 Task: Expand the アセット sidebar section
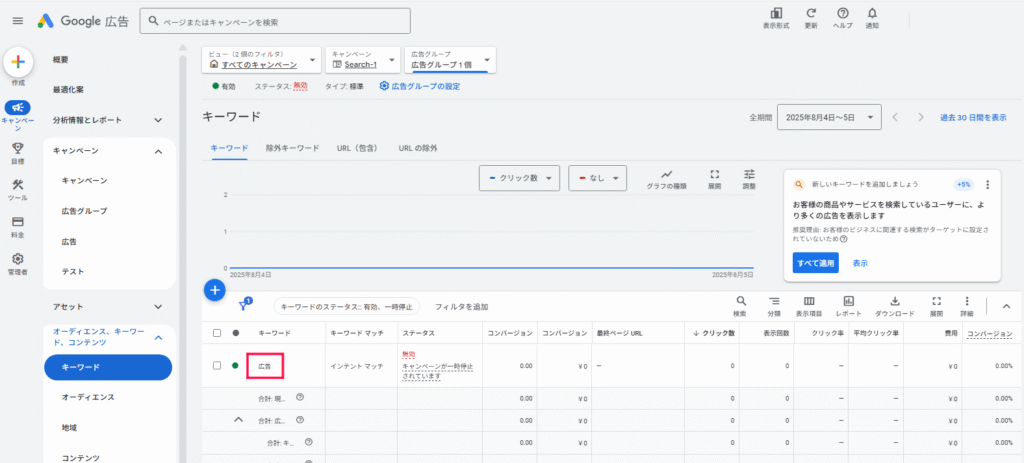click(158, 306)
